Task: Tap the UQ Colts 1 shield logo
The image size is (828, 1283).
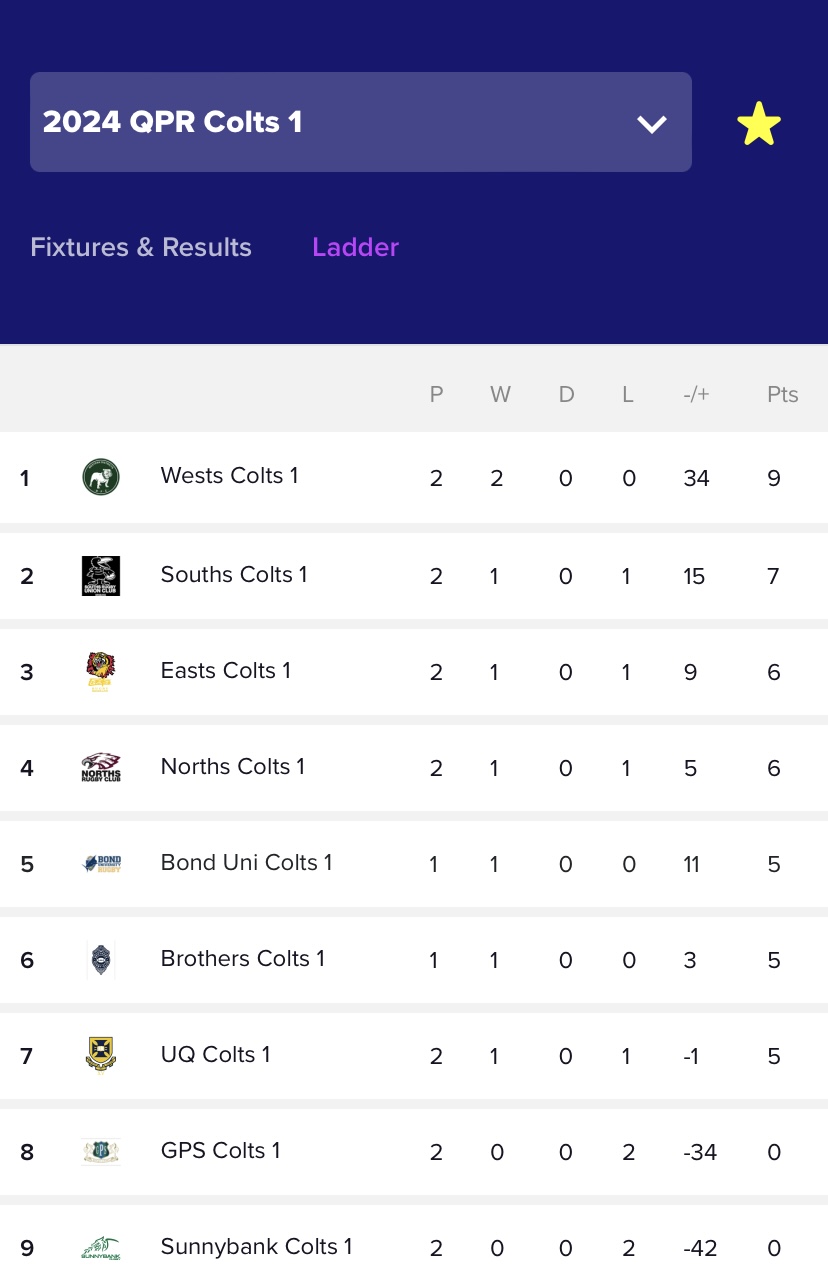Action: (x=101, y=1055)
